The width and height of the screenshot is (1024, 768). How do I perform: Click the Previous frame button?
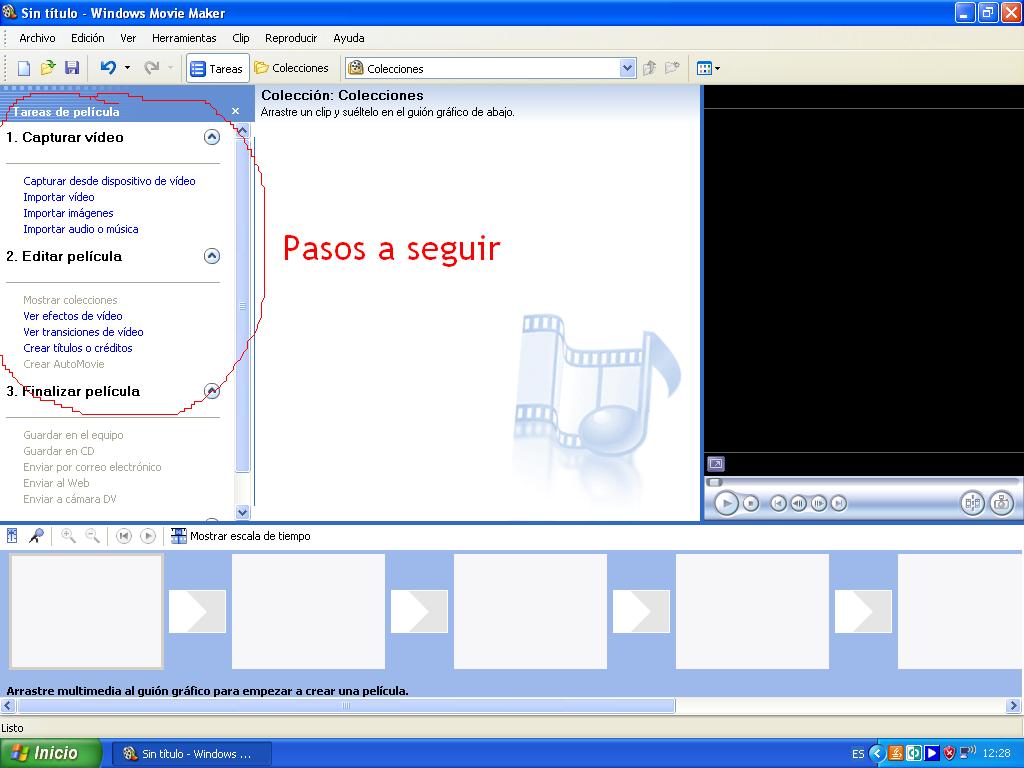coord(798,504)
